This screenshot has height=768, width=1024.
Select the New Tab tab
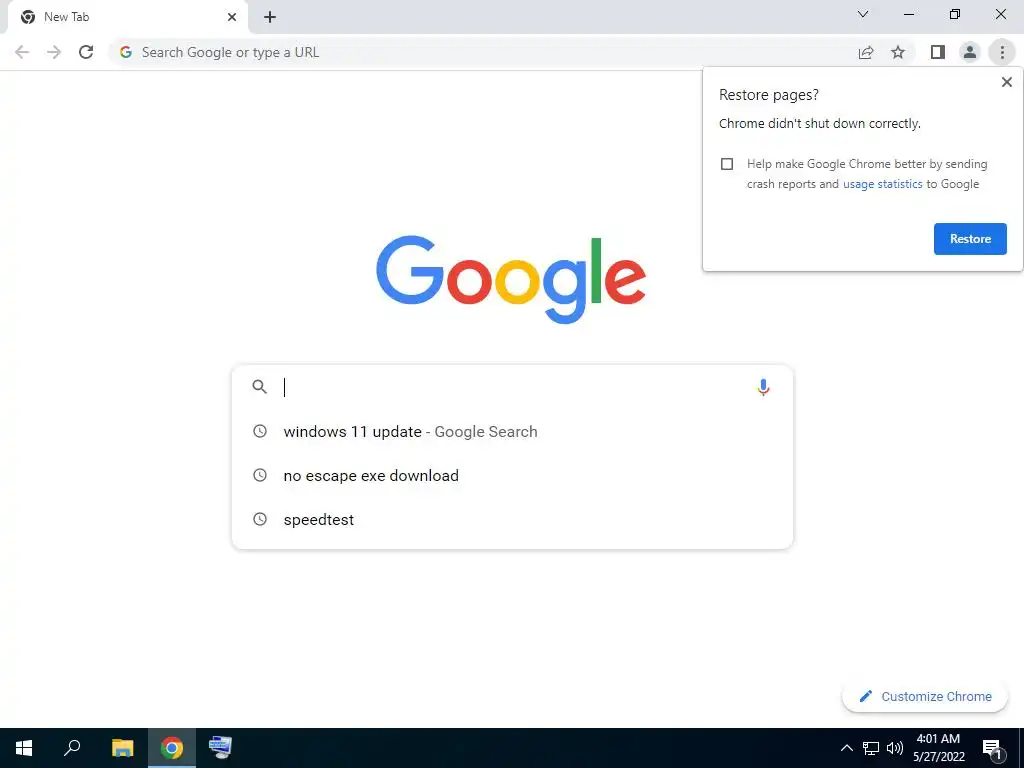click(127, 17)
